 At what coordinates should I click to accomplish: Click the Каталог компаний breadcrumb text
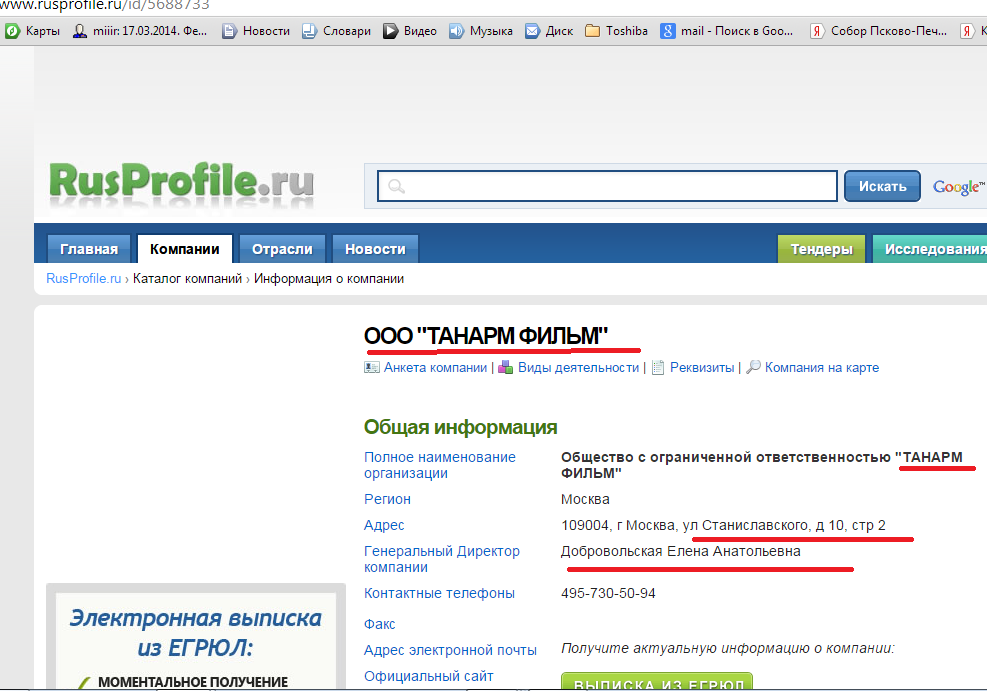[187, 279]
